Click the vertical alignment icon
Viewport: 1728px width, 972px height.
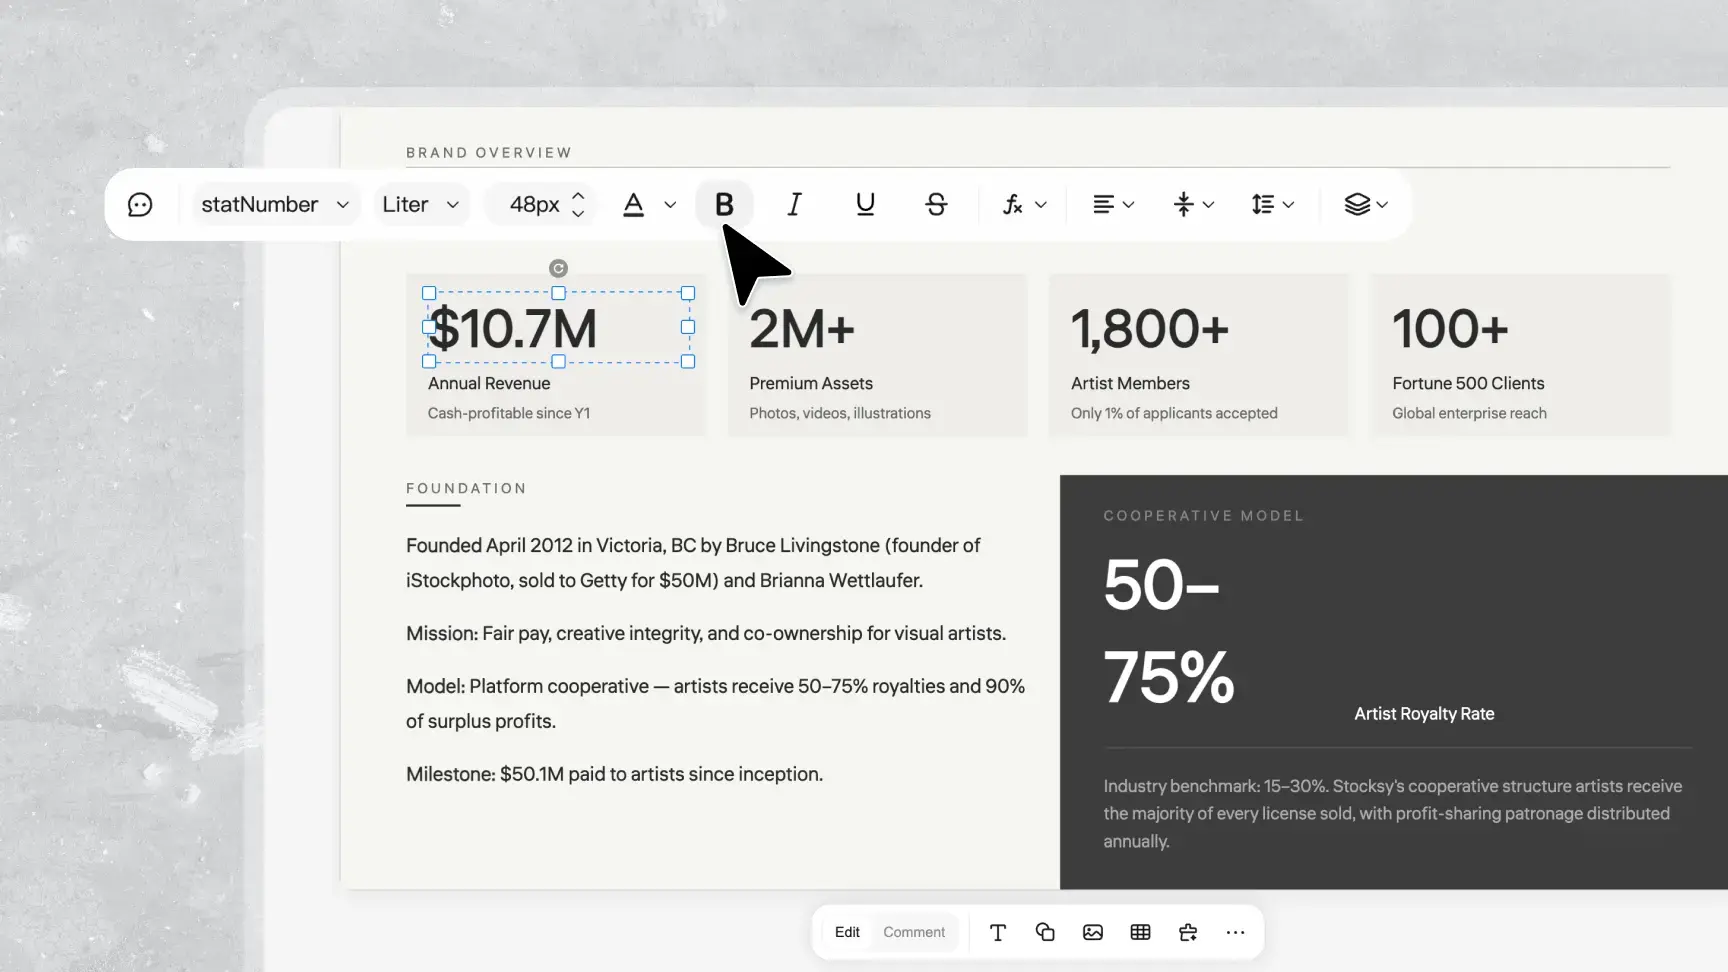click(1184, 204)
